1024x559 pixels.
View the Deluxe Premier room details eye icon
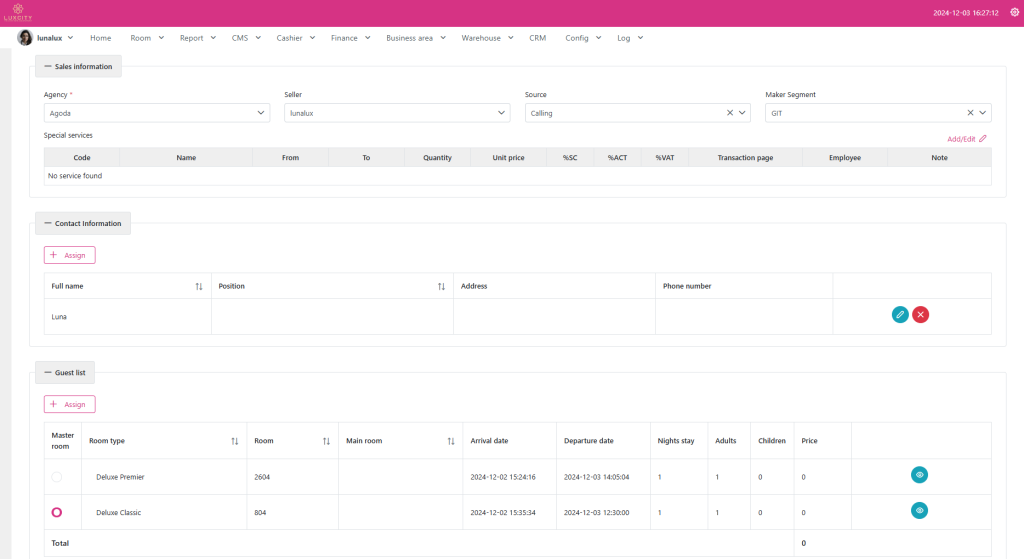(919, 475)
